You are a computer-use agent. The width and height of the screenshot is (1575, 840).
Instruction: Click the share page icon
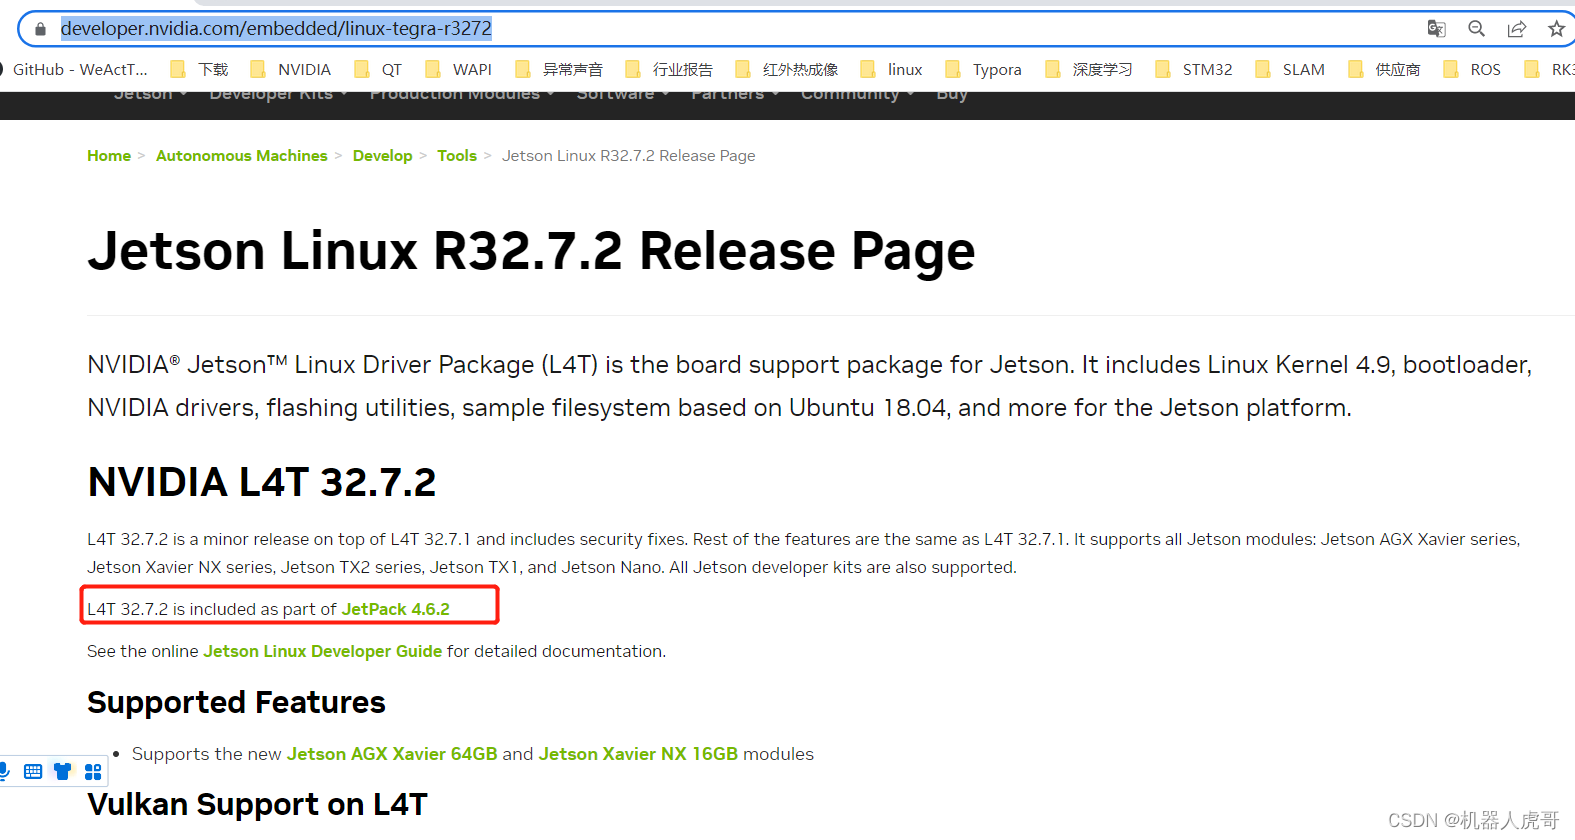pyautogui.click(x=1517, y=29)
